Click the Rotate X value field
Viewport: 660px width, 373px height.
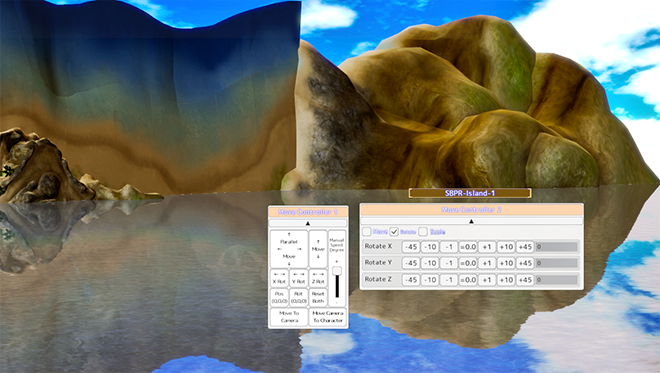(x=556, y=247)
